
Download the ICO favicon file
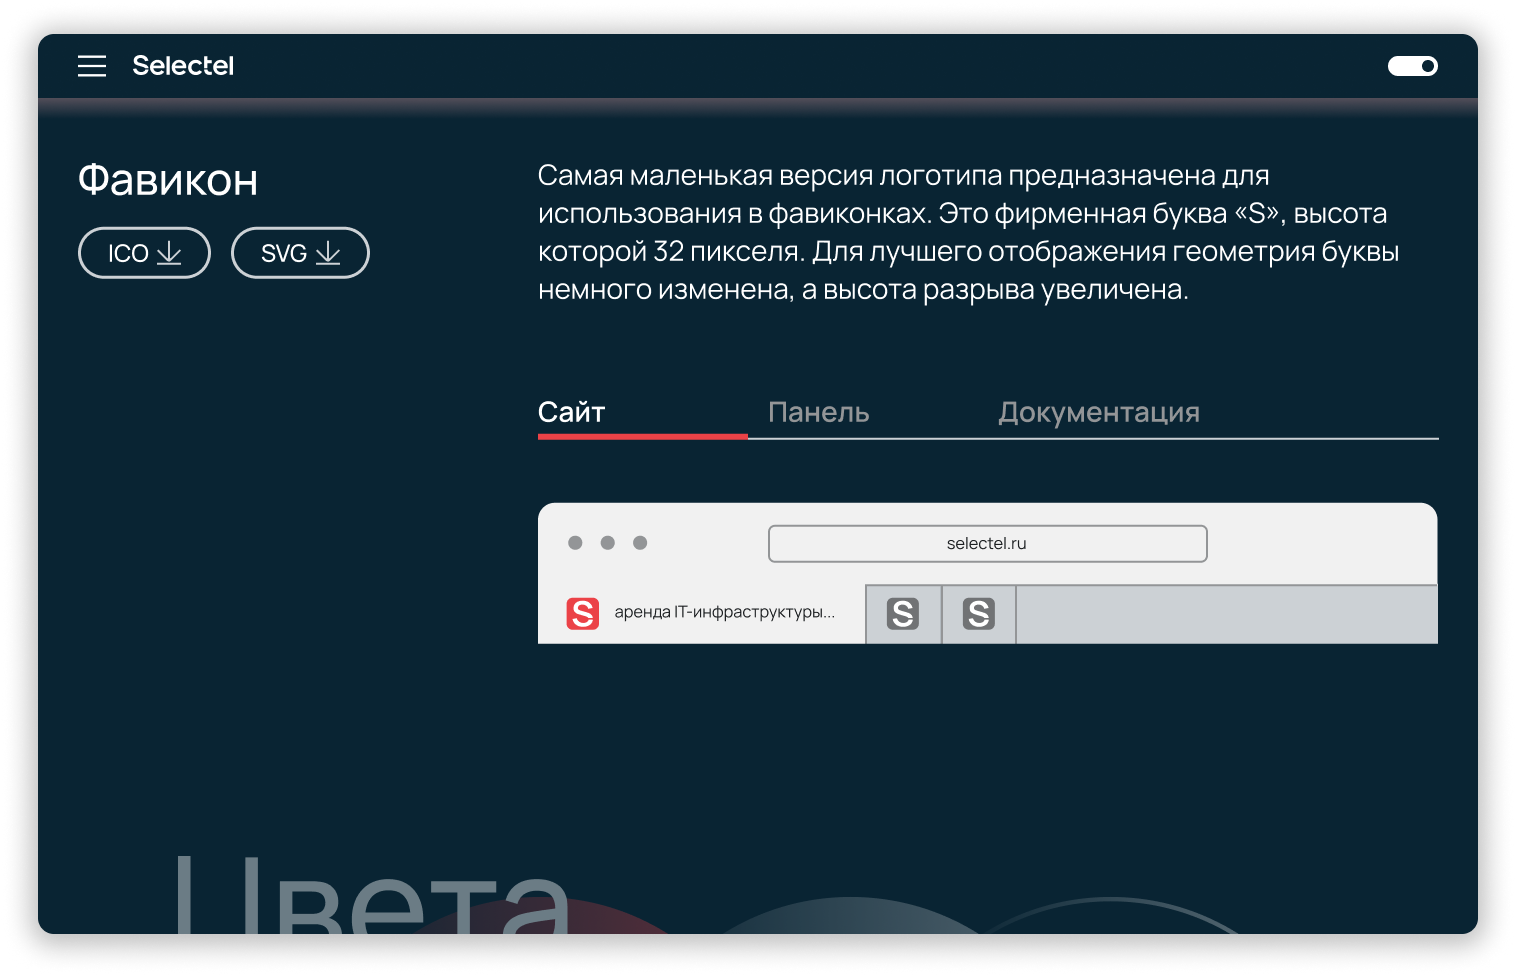click(x=144, y=253)
